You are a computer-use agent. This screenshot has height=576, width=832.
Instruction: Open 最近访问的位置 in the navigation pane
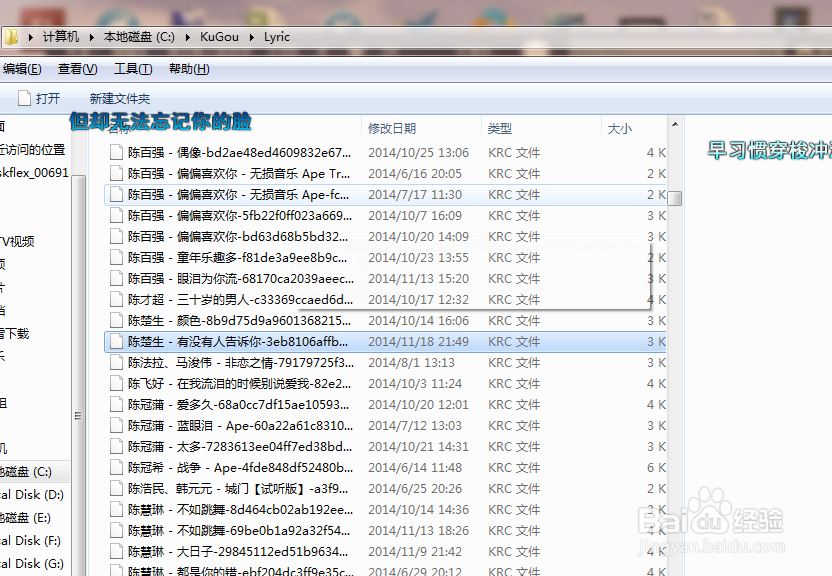pos(33,150)
